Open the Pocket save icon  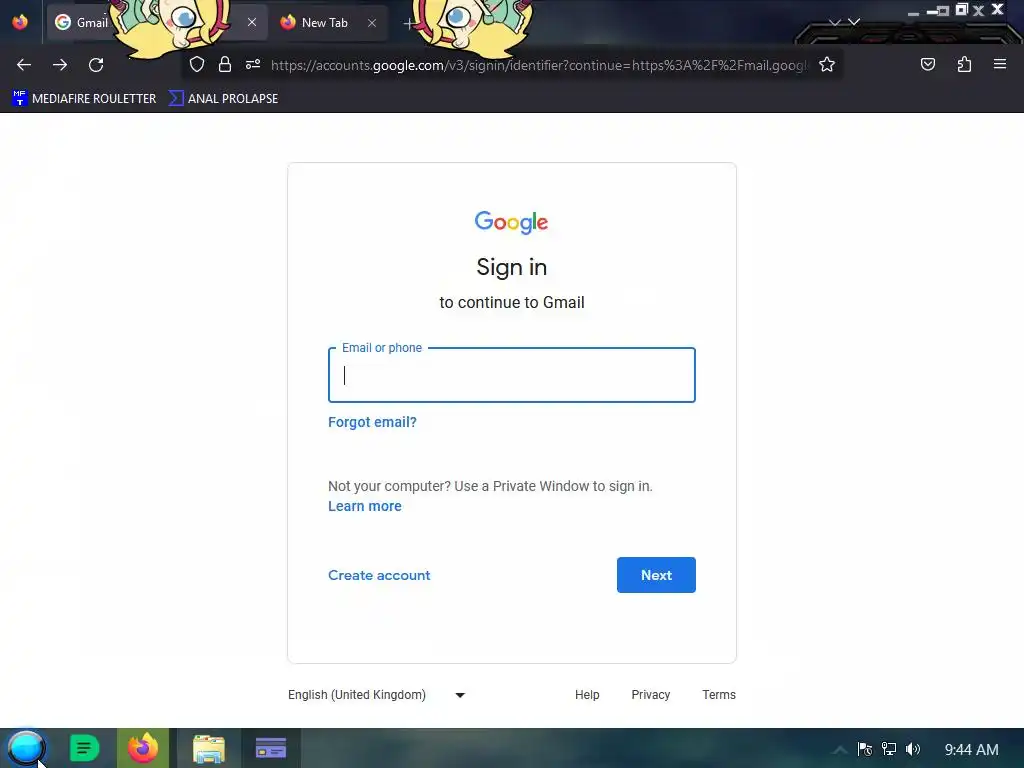tap(928, 64)
